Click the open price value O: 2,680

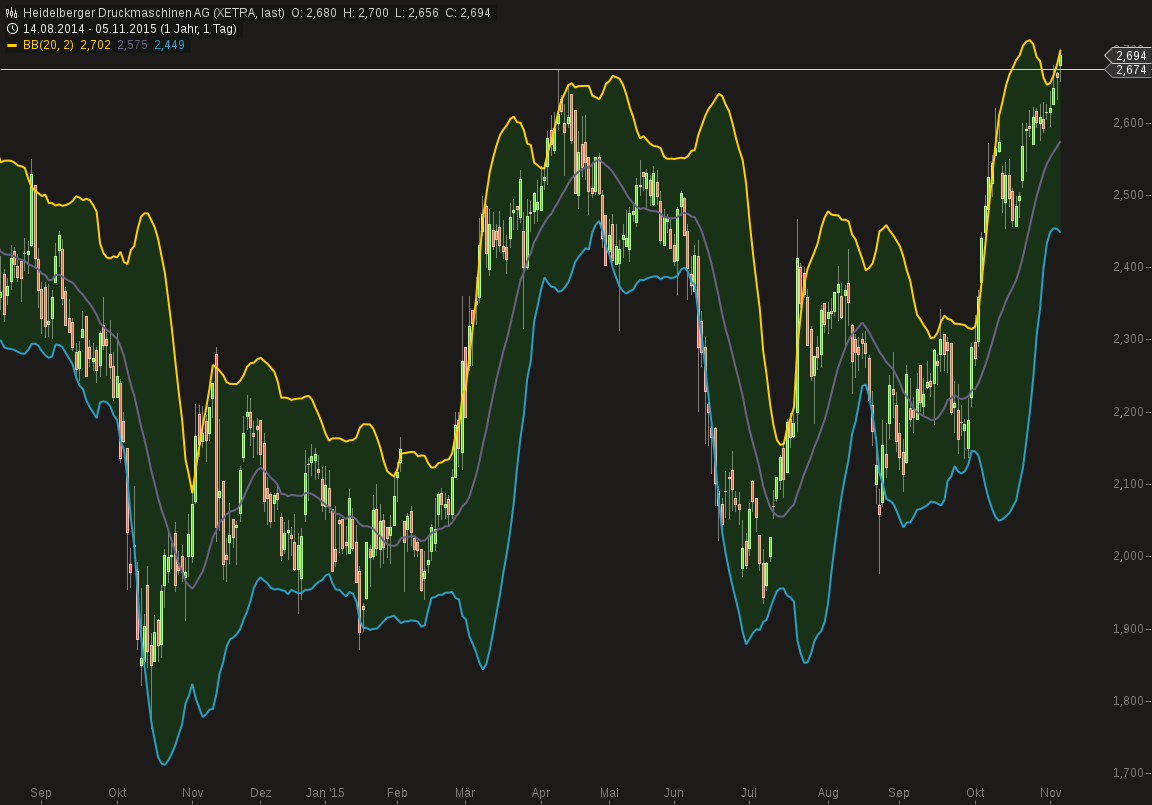[314, 12]
